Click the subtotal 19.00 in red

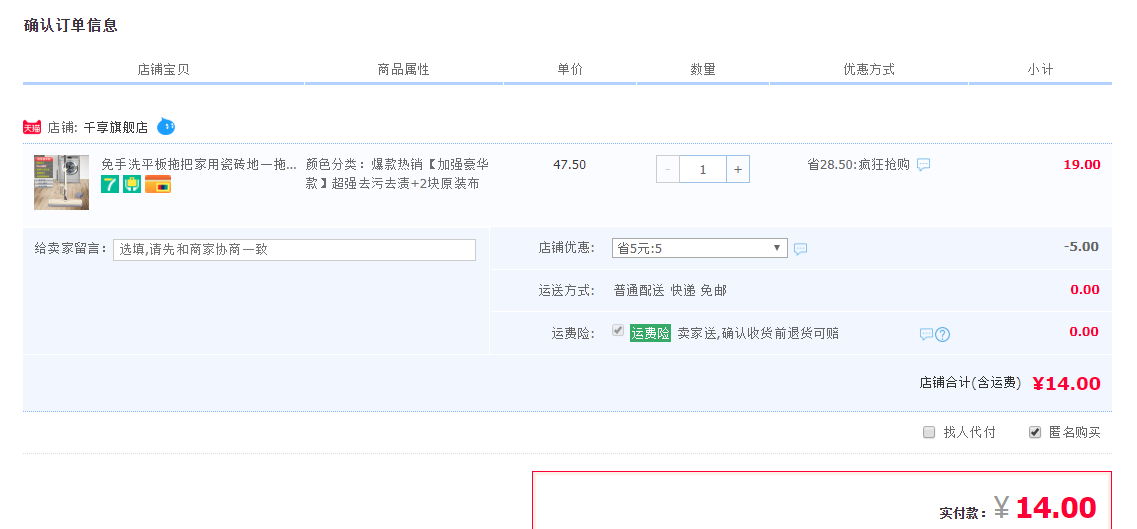pyautogui.click(x=1082, y=164)
